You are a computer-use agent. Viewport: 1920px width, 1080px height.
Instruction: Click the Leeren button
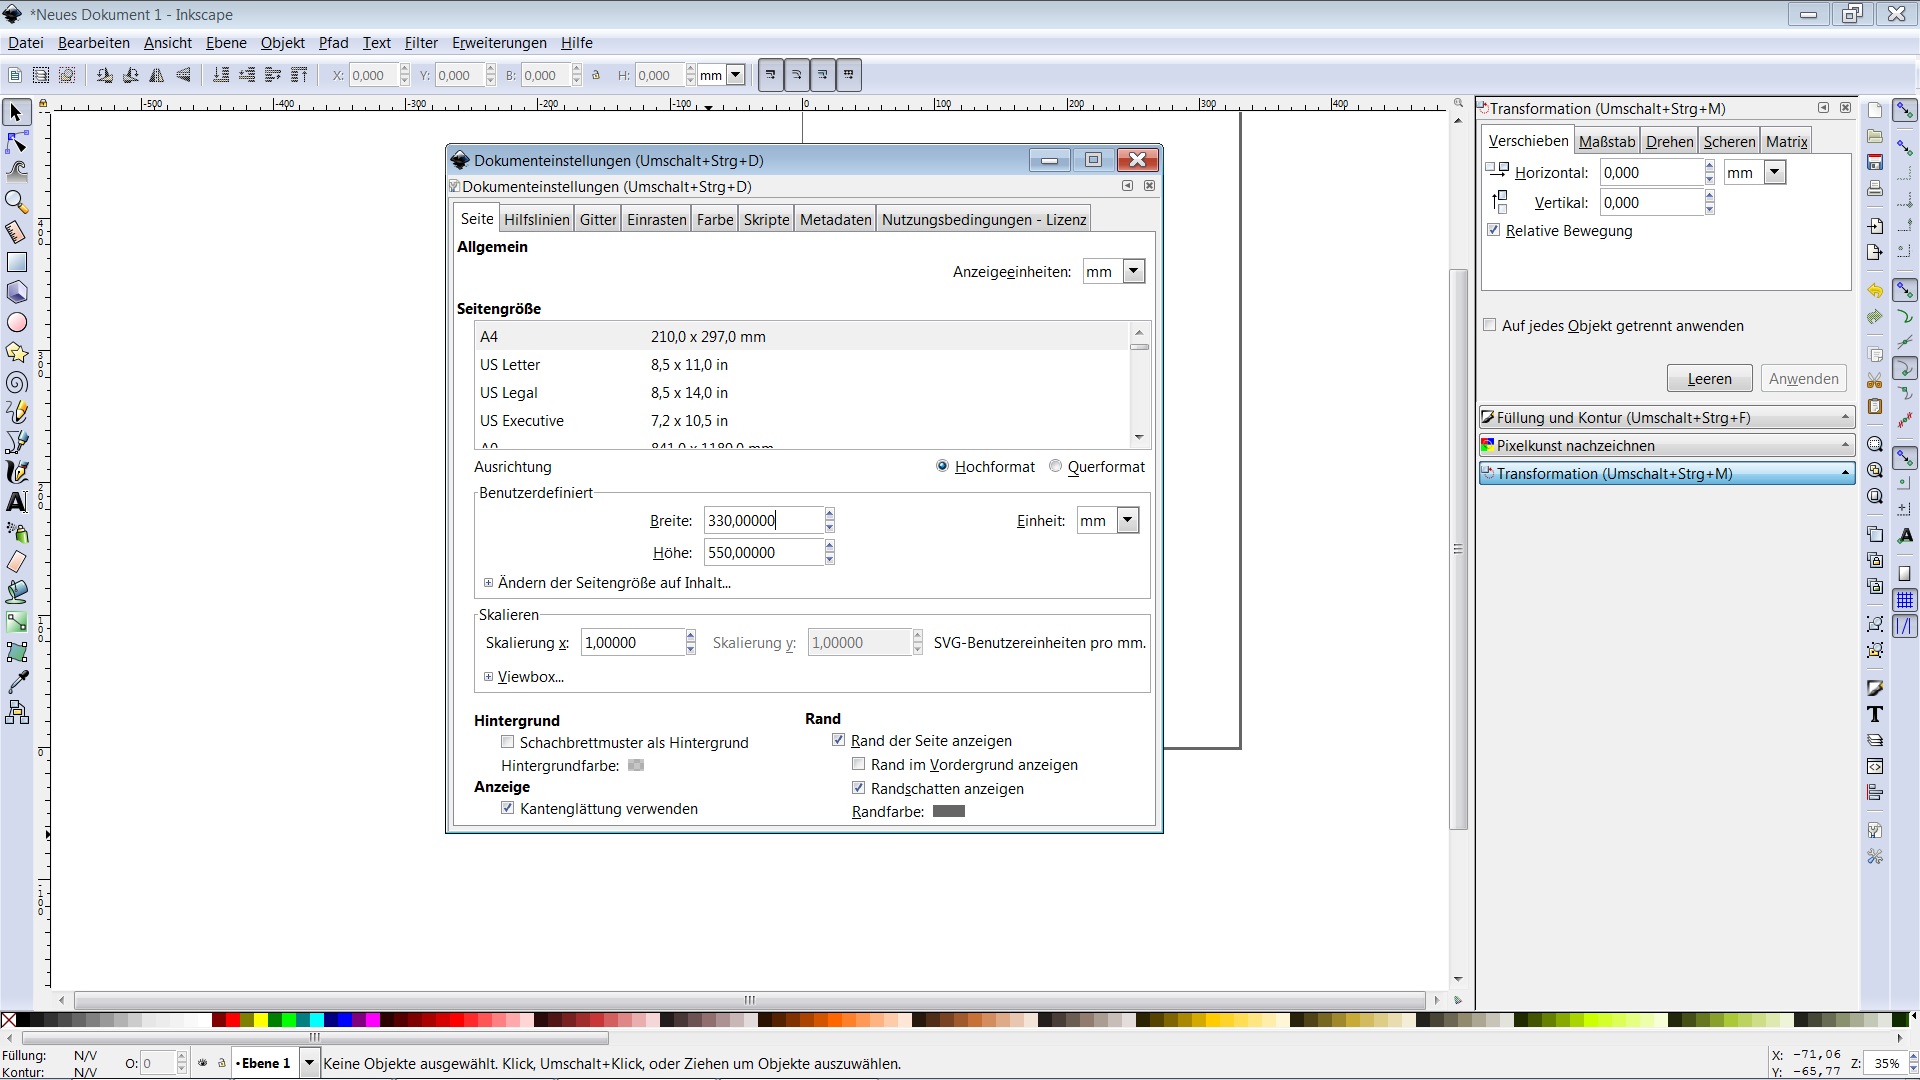point(1709,378)
